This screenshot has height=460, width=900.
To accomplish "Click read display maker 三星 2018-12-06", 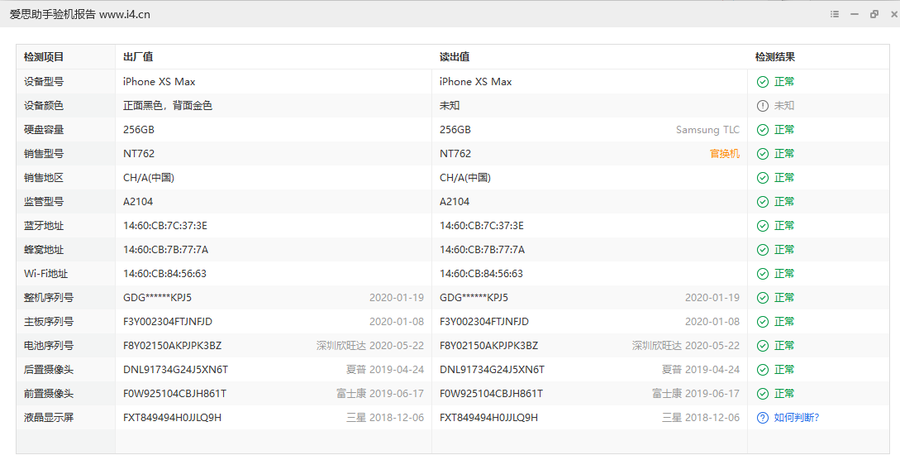I will tap(701, 418).
